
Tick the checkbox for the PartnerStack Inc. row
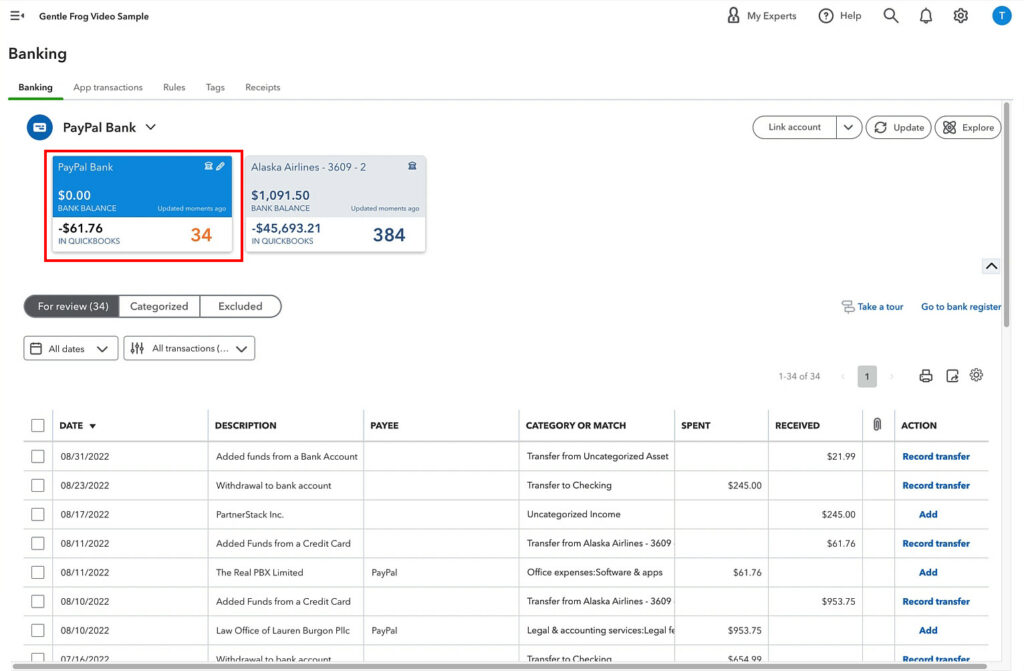coord(37,514)
